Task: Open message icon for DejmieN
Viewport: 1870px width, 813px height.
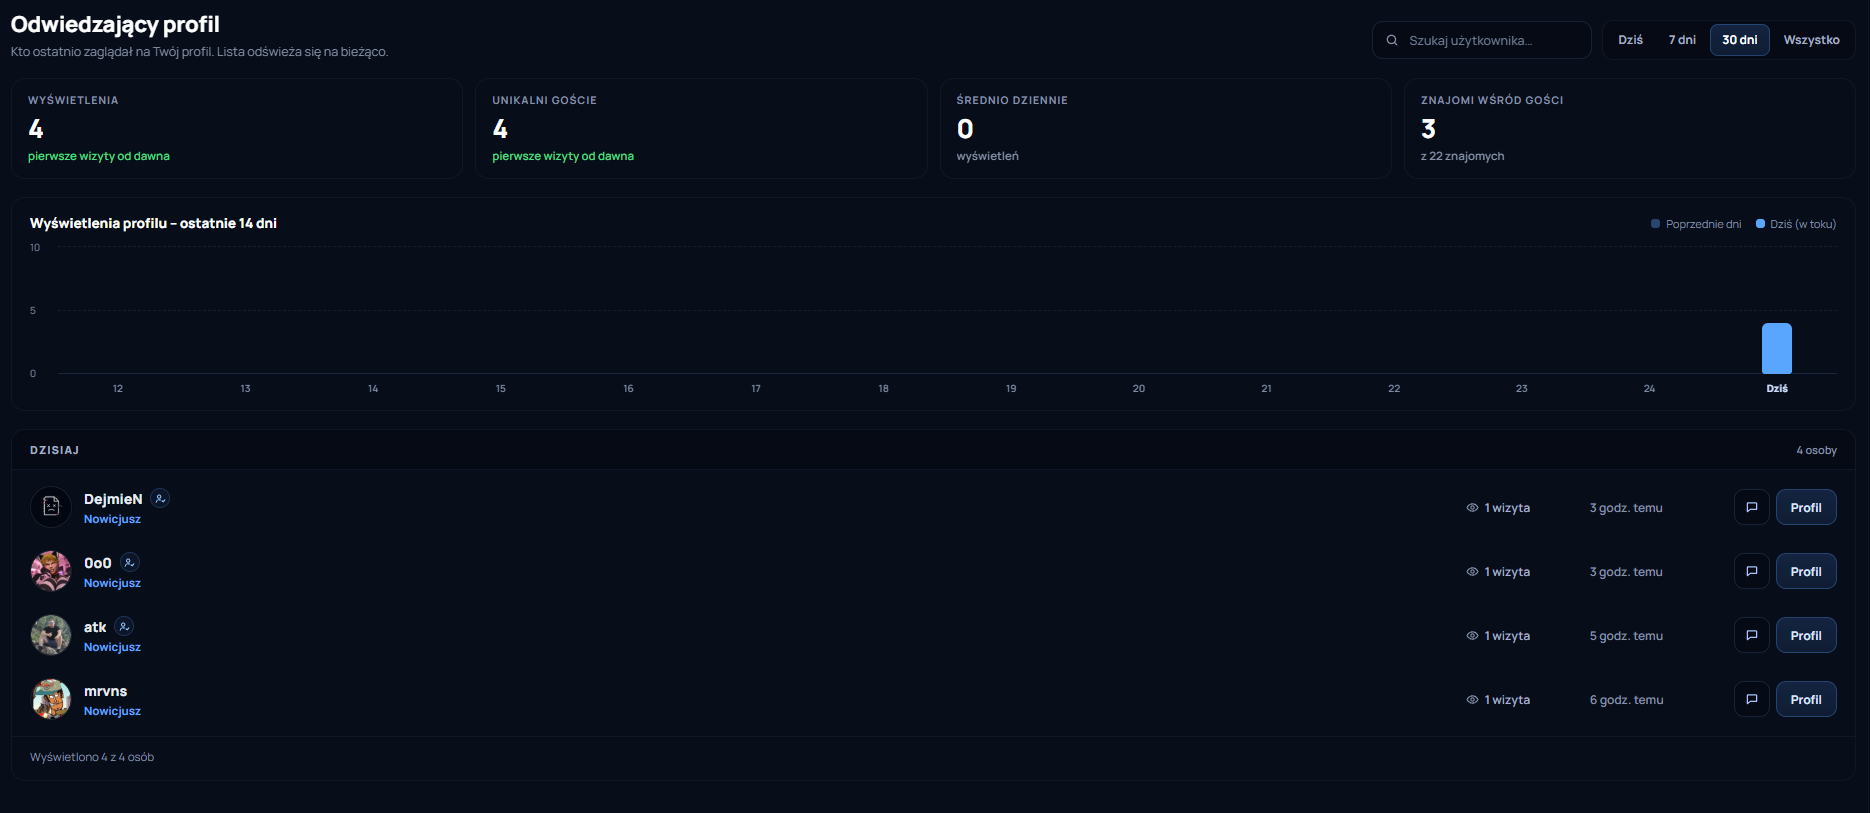Action: [x=1752, y=507]
